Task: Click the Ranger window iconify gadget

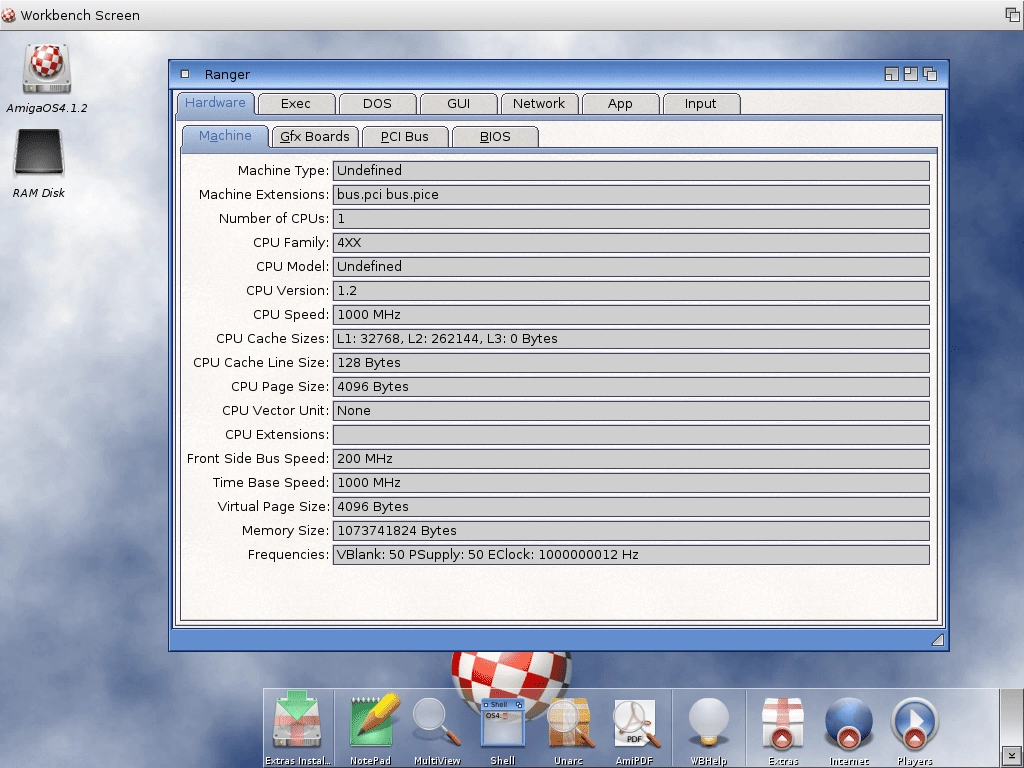Action: (891, 74)
